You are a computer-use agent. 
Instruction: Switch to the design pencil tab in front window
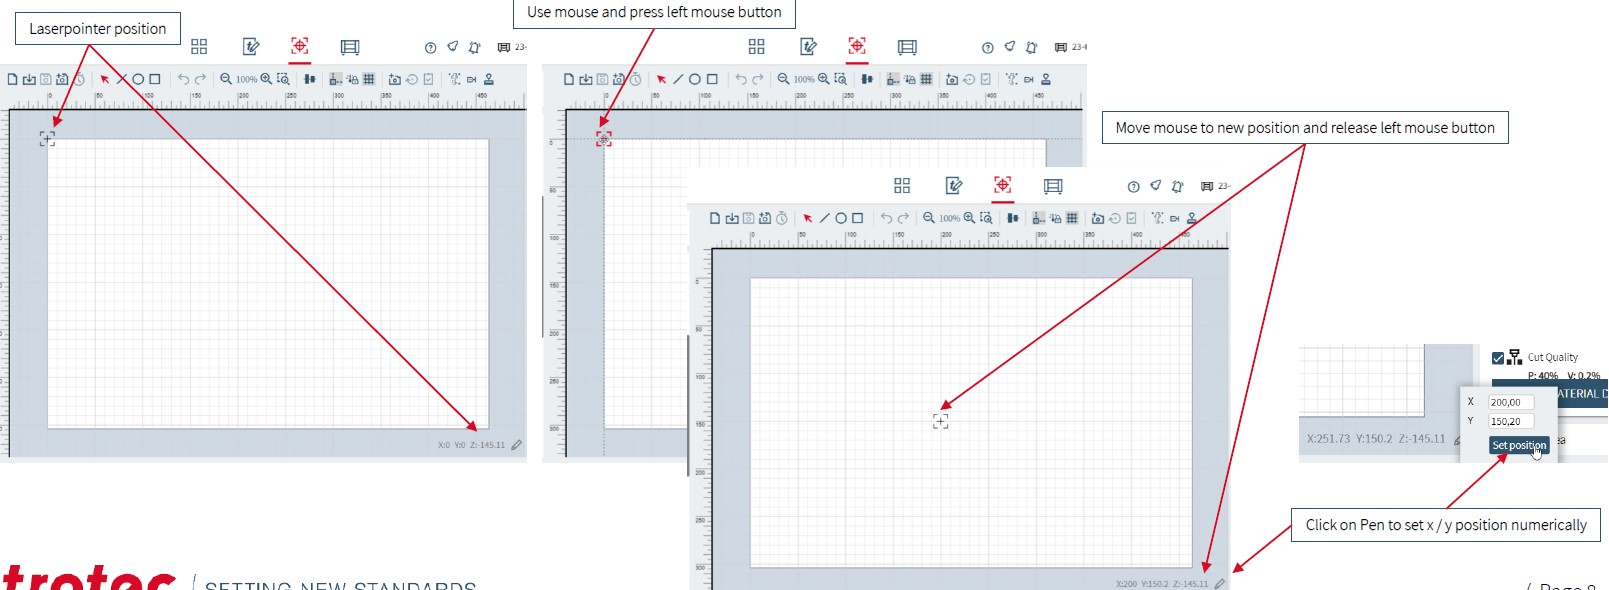click(x=954, y=186)
